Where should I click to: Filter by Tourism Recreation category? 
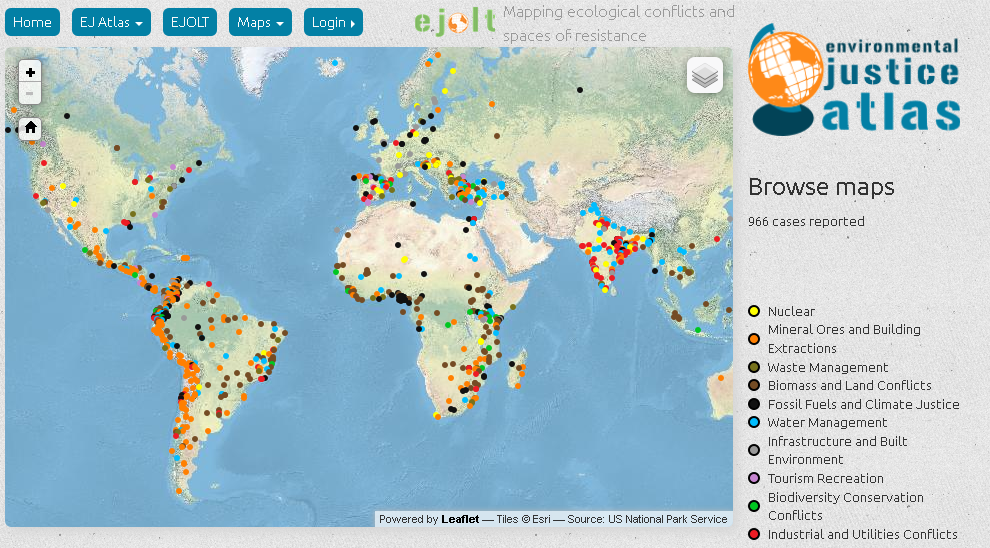825,479
